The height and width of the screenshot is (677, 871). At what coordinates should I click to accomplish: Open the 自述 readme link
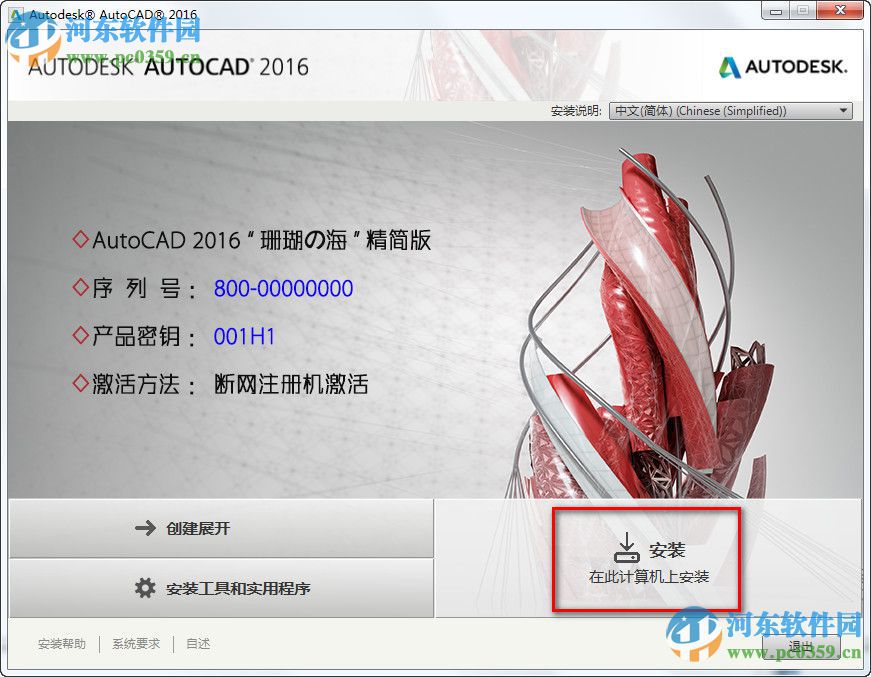point(197,643)
